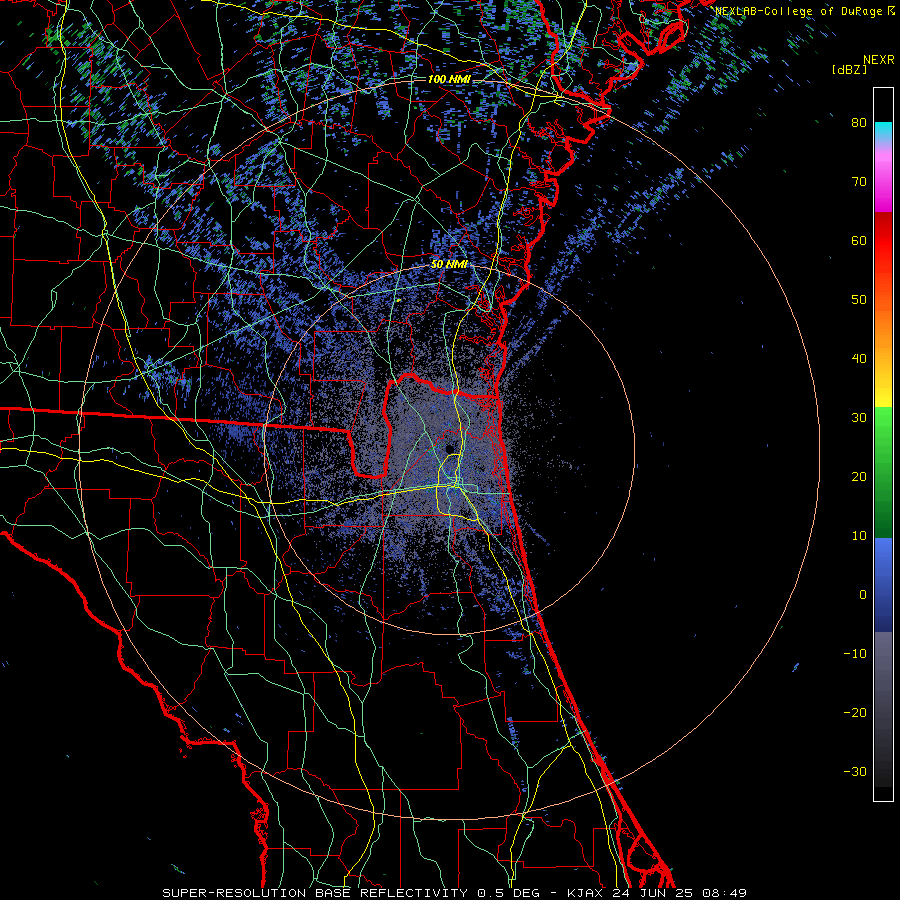The height and width of the screenshot is (900, 900).
Task: Select the 70 value on the dBZ scale
Action: [x=859, y=182]
